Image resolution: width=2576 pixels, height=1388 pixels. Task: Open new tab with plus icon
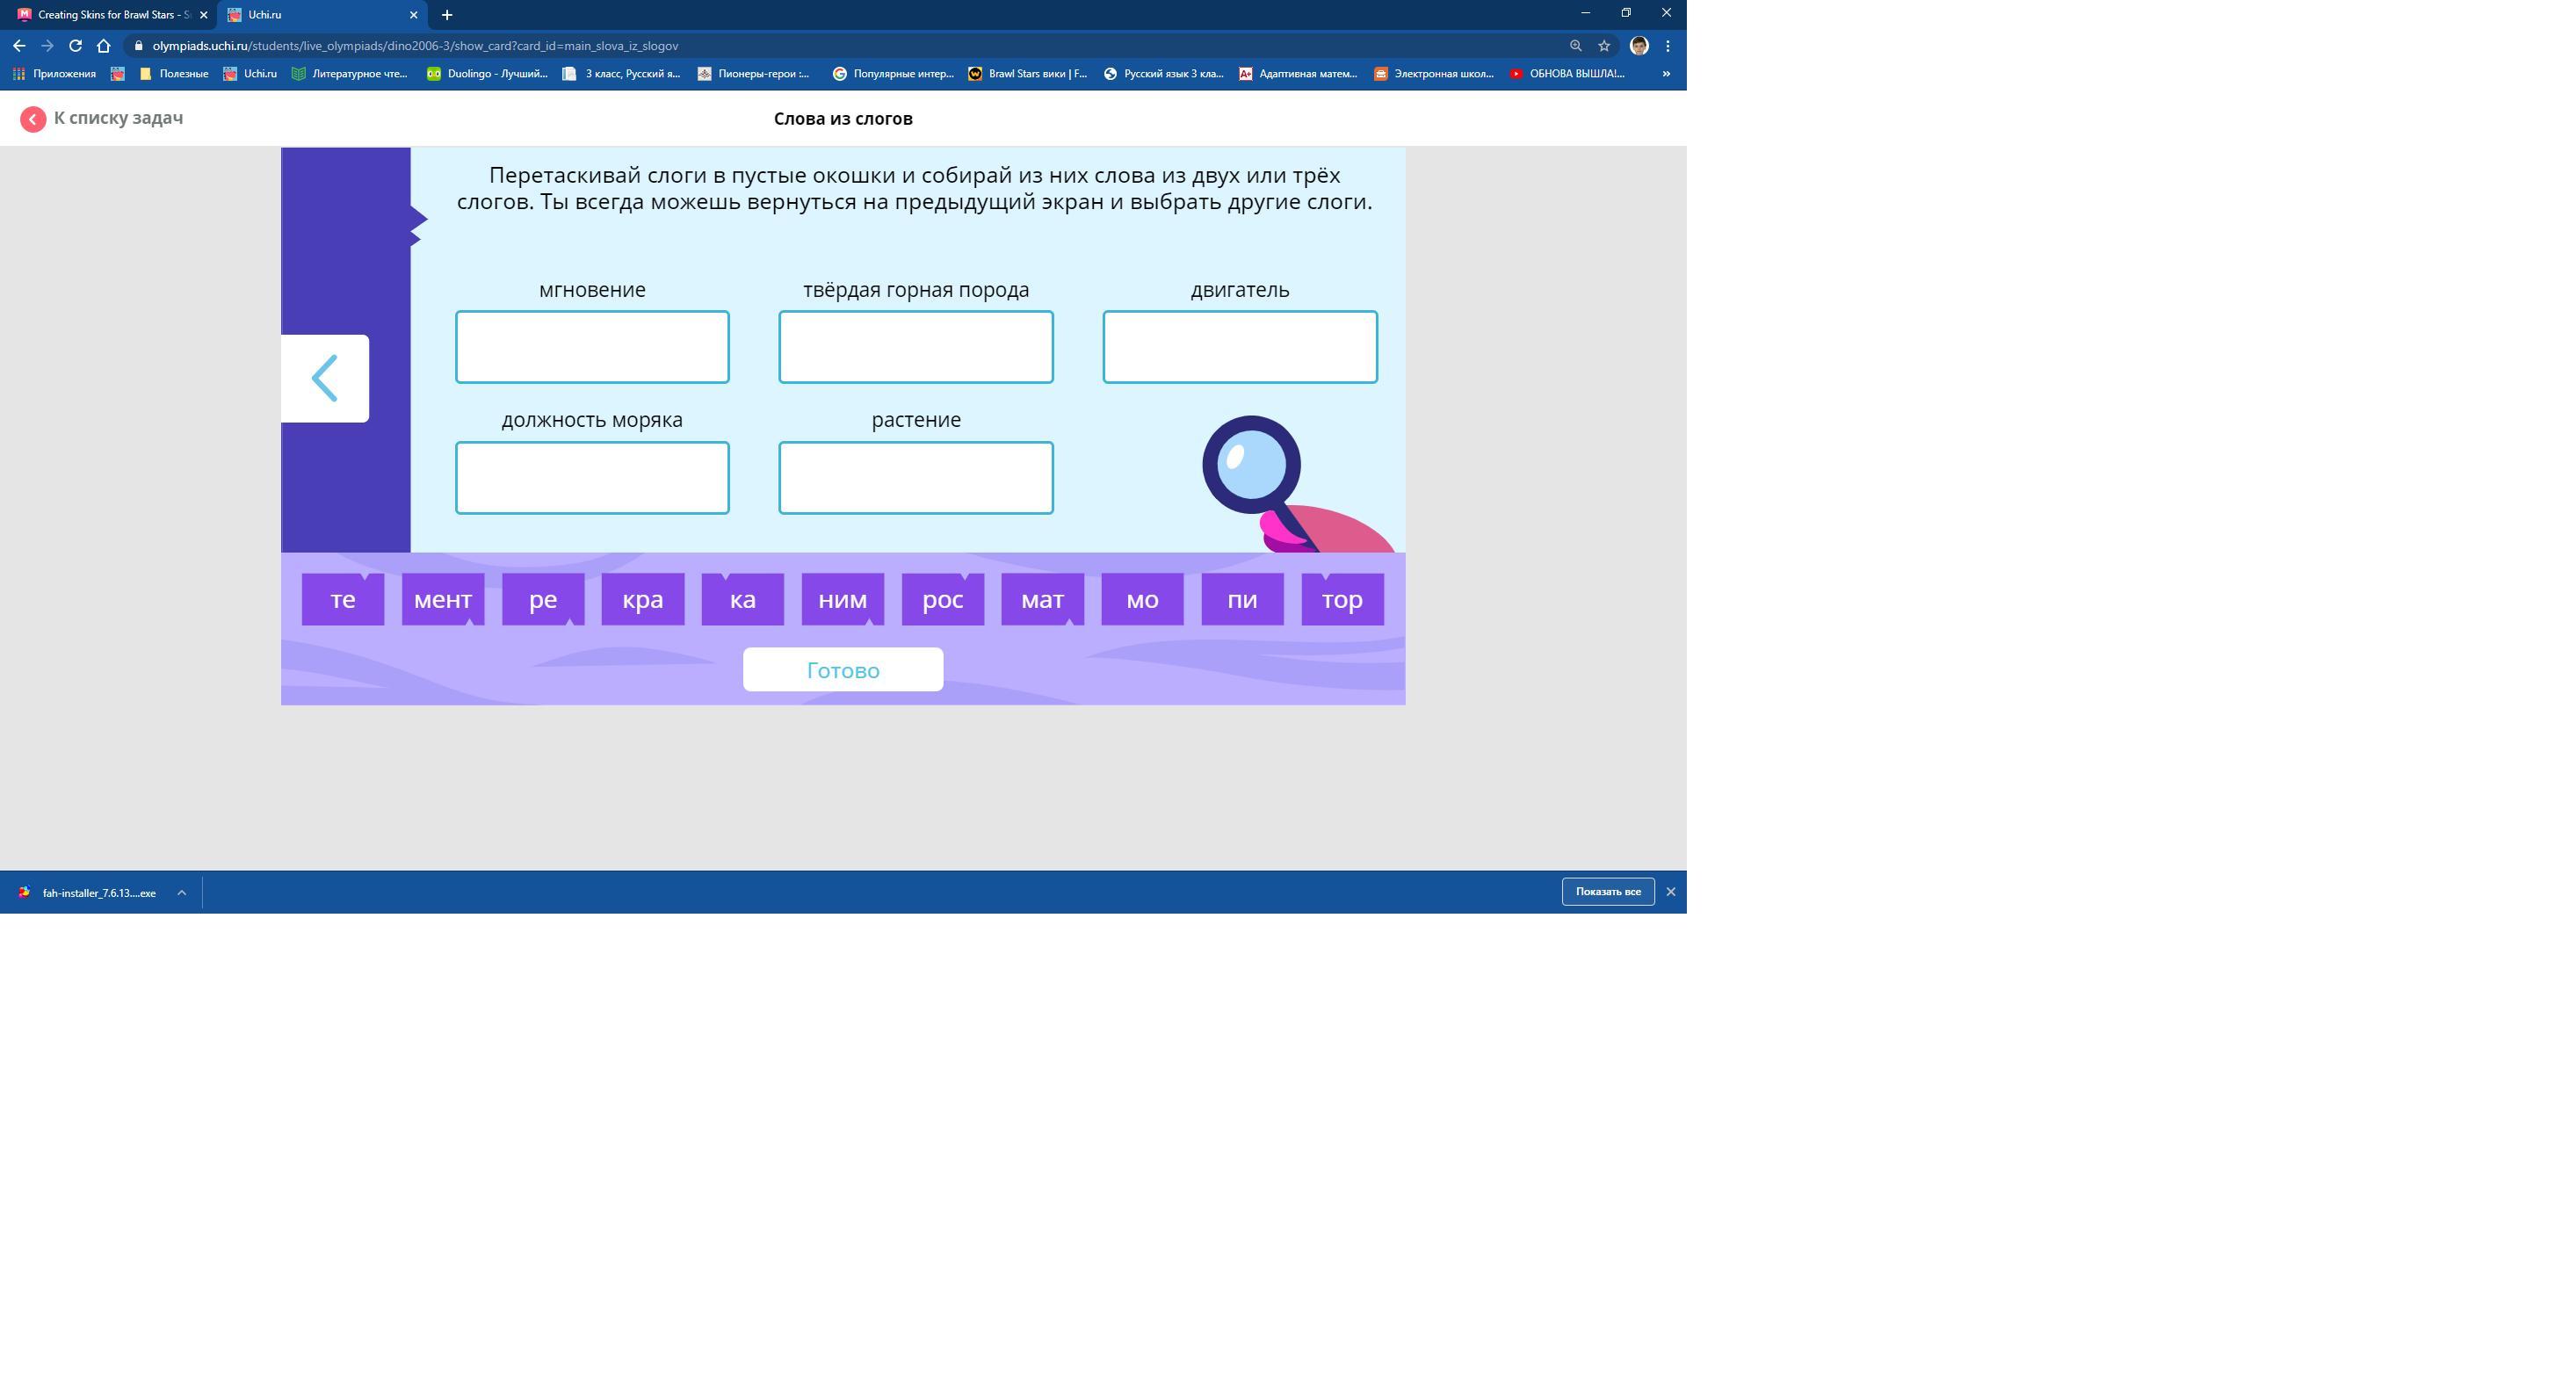447,15
